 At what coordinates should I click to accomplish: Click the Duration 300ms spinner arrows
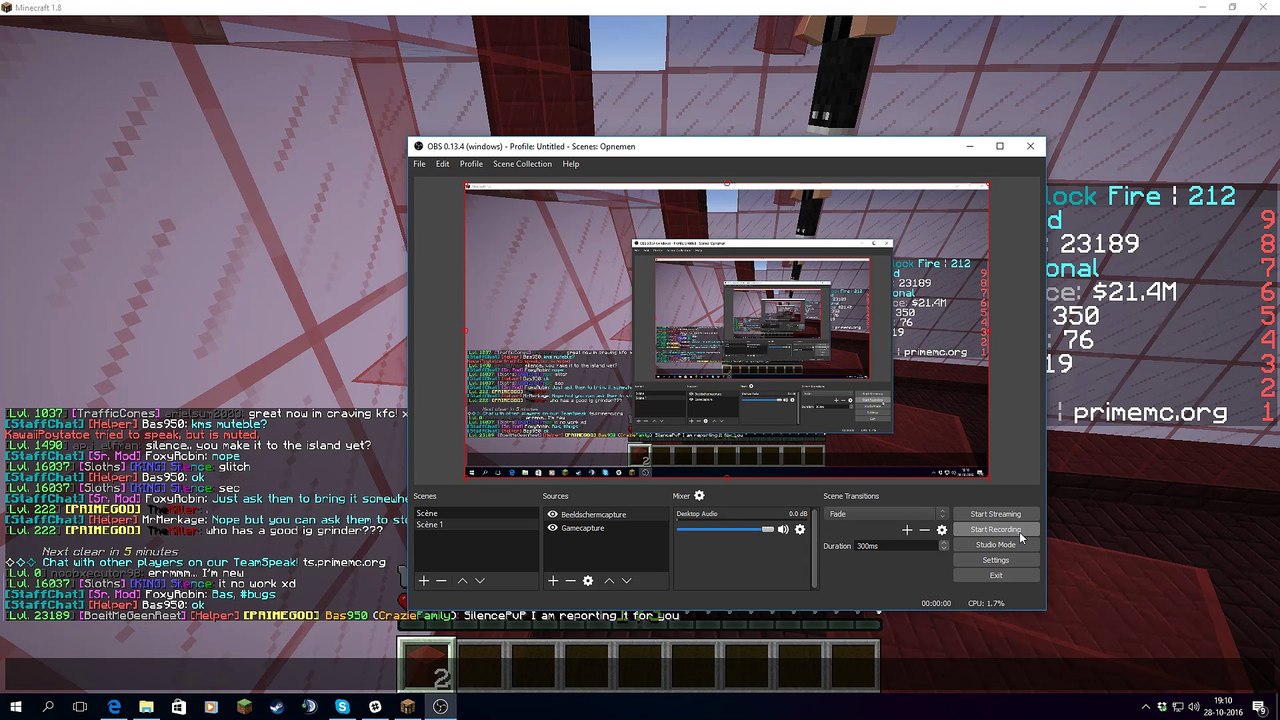point(943,546)
